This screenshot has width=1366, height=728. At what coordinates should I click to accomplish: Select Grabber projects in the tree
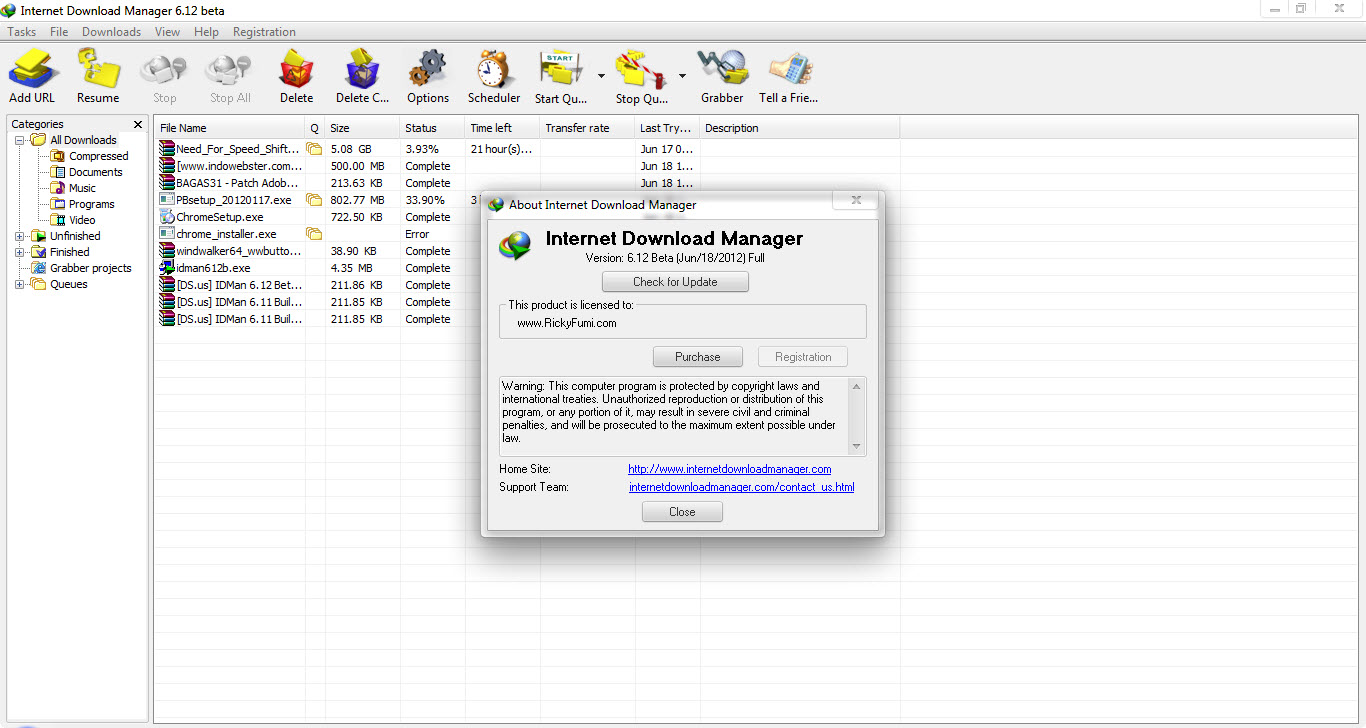point(90,268)
